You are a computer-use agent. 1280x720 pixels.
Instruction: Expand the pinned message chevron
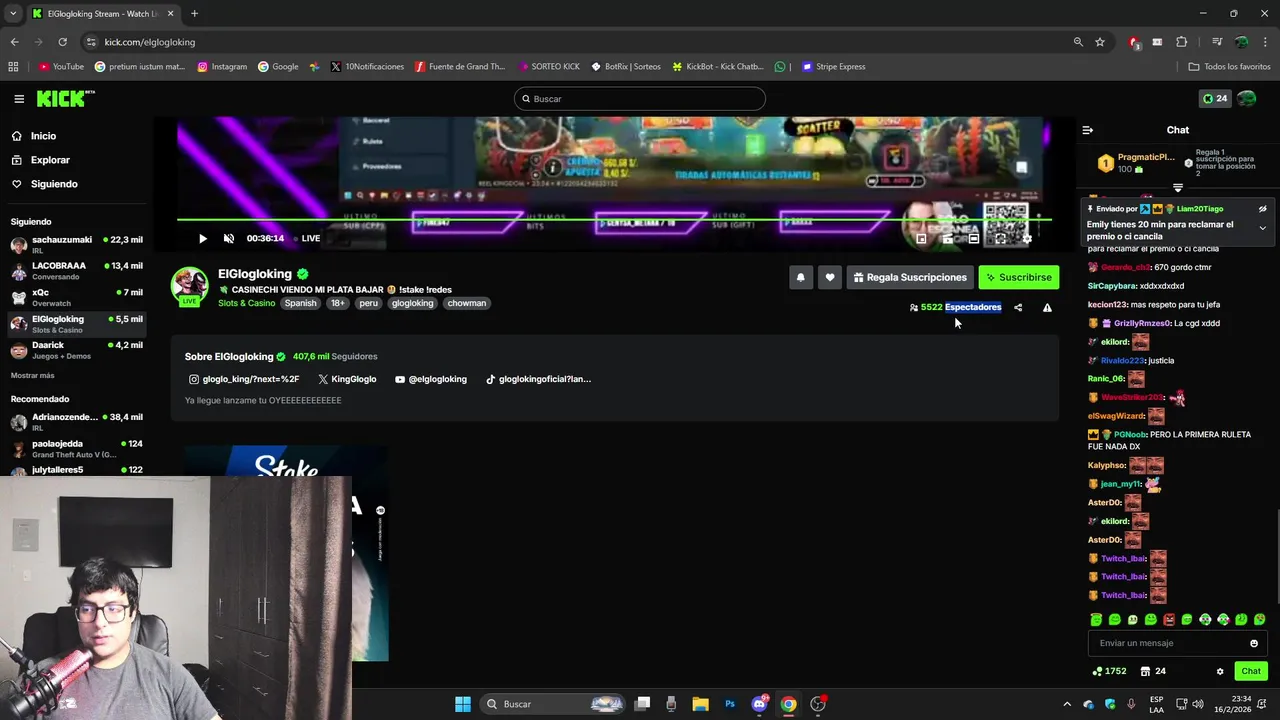(x=1262, y=228)
